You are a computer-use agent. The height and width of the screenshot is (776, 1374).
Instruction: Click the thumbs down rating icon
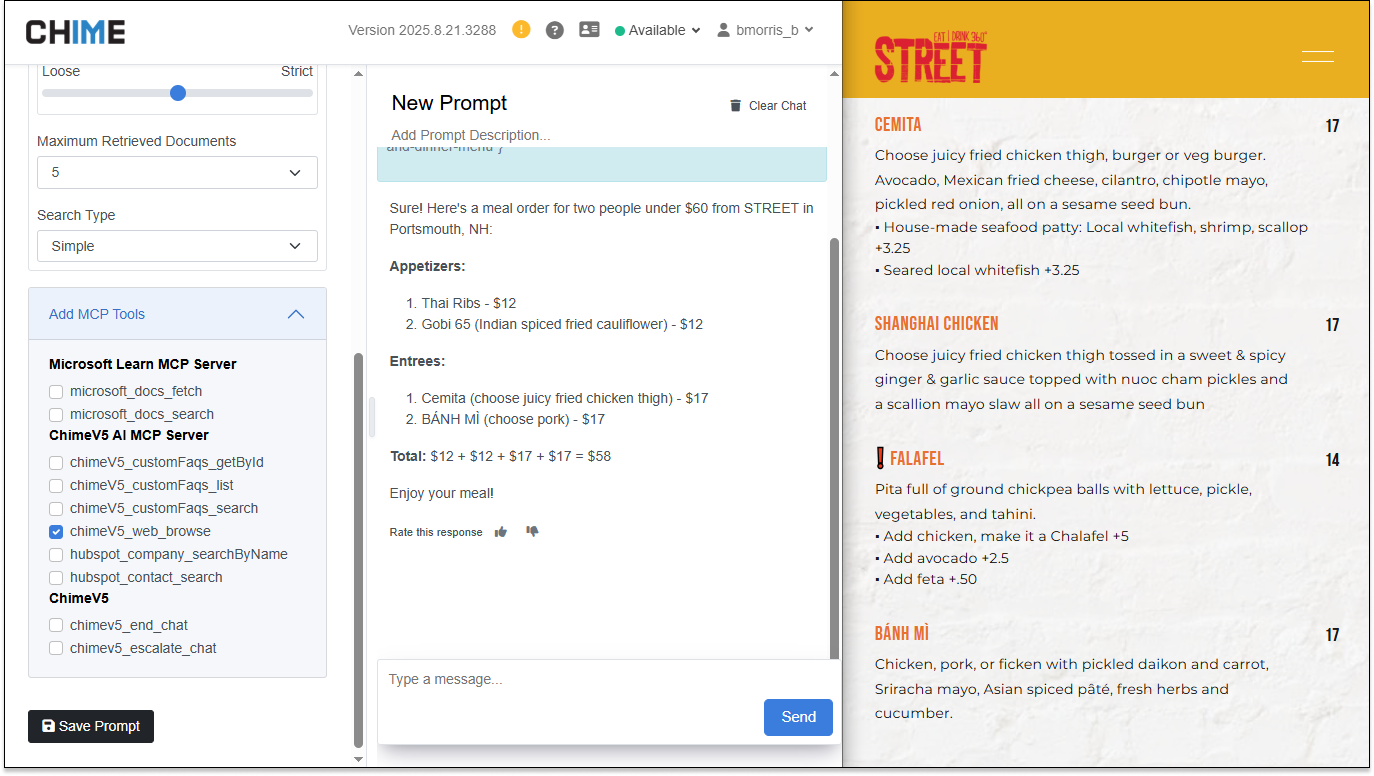point(532,532)
